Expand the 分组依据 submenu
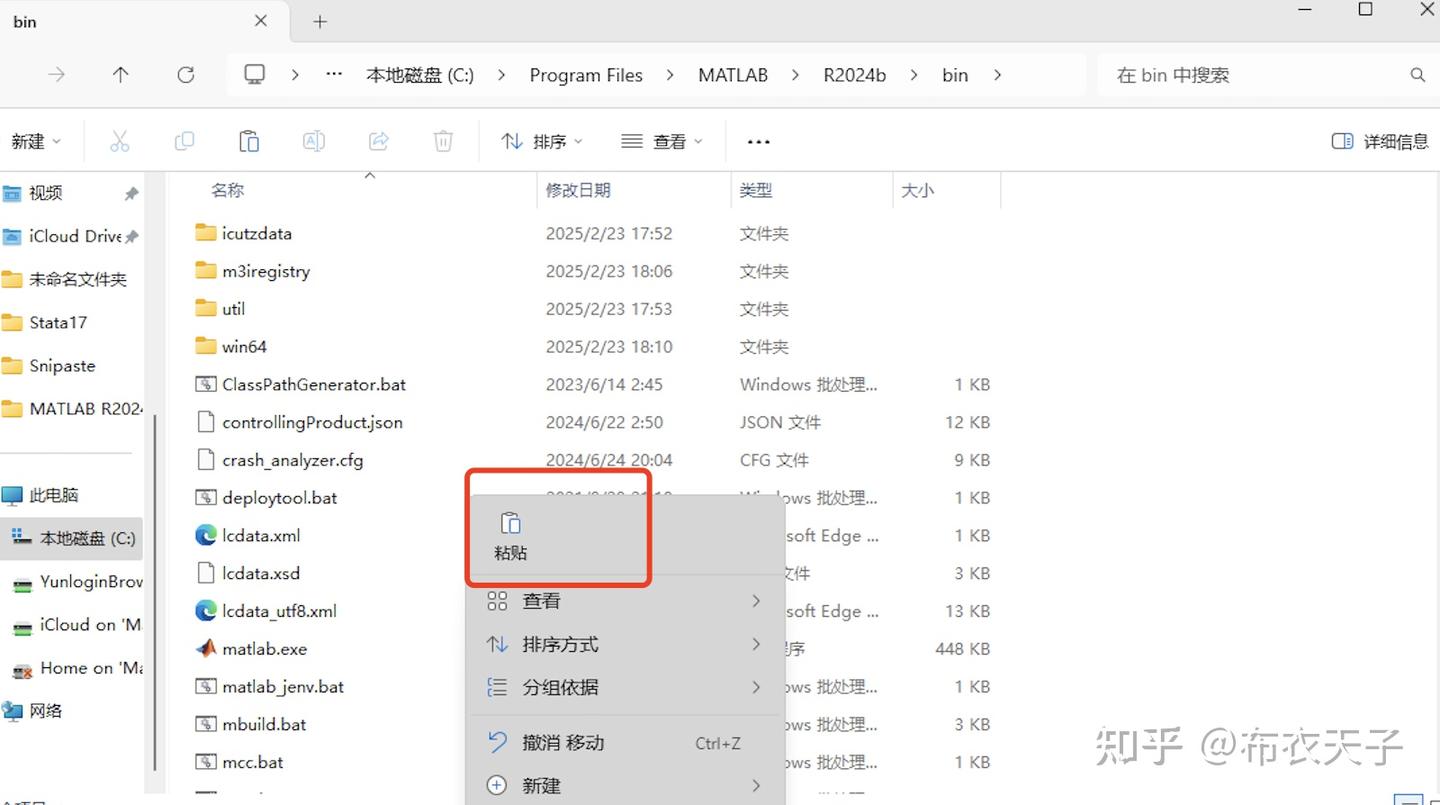Image resolution: width=1440 pixels, height=805 pixels. tap(560, 687)
